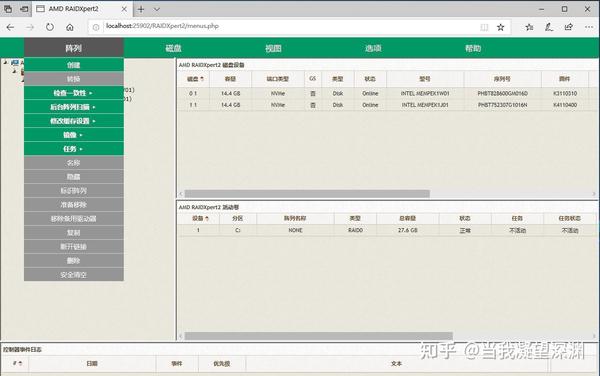This screenshot has height=376, width=600.
Task: Collapse the second-level tree node arrow
Action: coord(15,71)
